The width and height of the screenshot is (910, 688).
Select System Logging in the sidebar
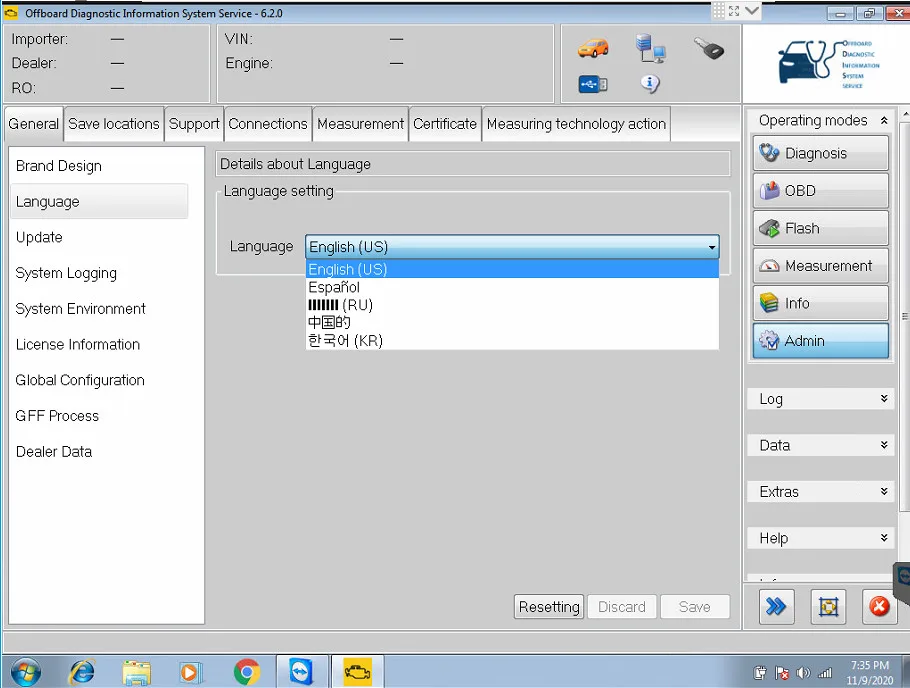coord(99,273)
